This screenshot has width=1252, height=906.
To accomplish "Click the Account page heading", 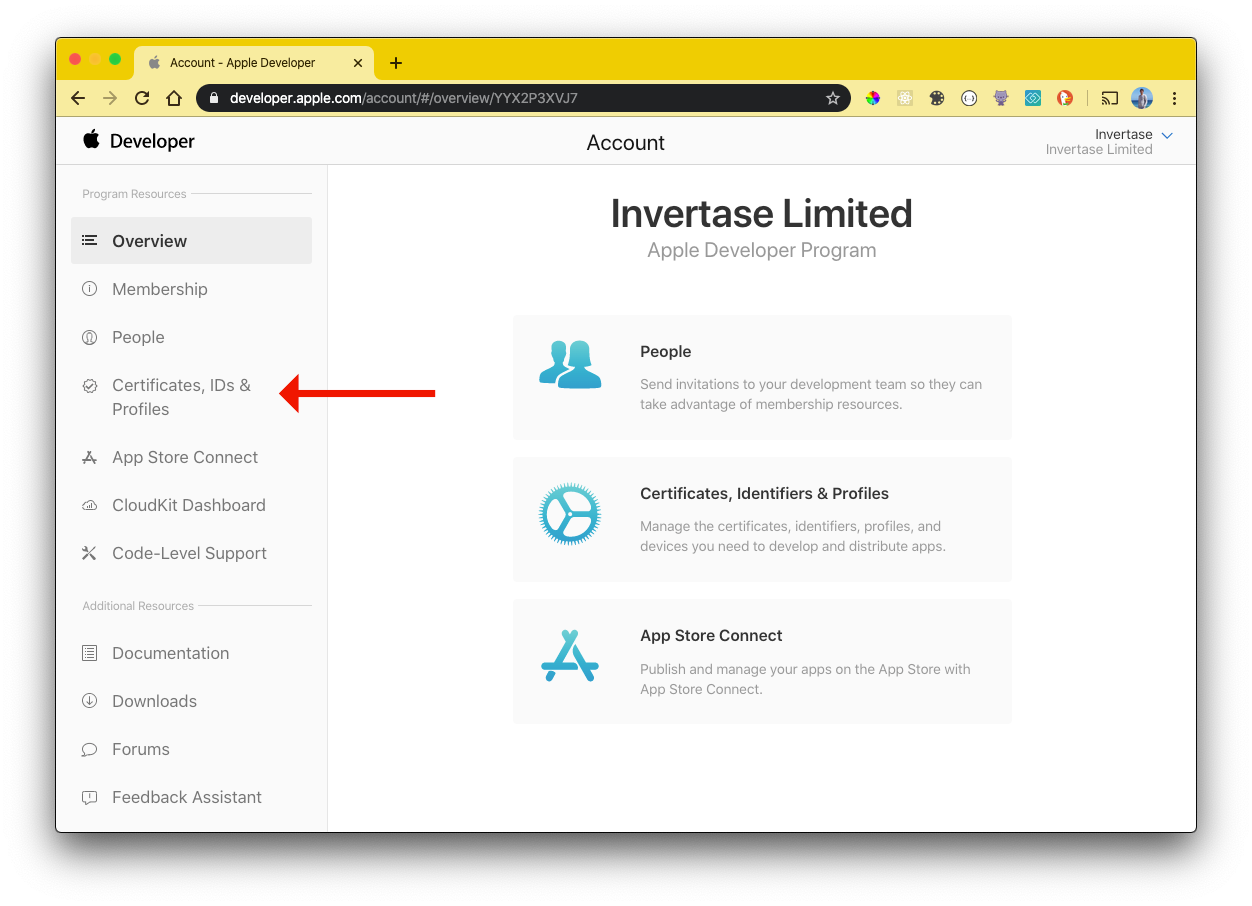I will tap(626, 143).
